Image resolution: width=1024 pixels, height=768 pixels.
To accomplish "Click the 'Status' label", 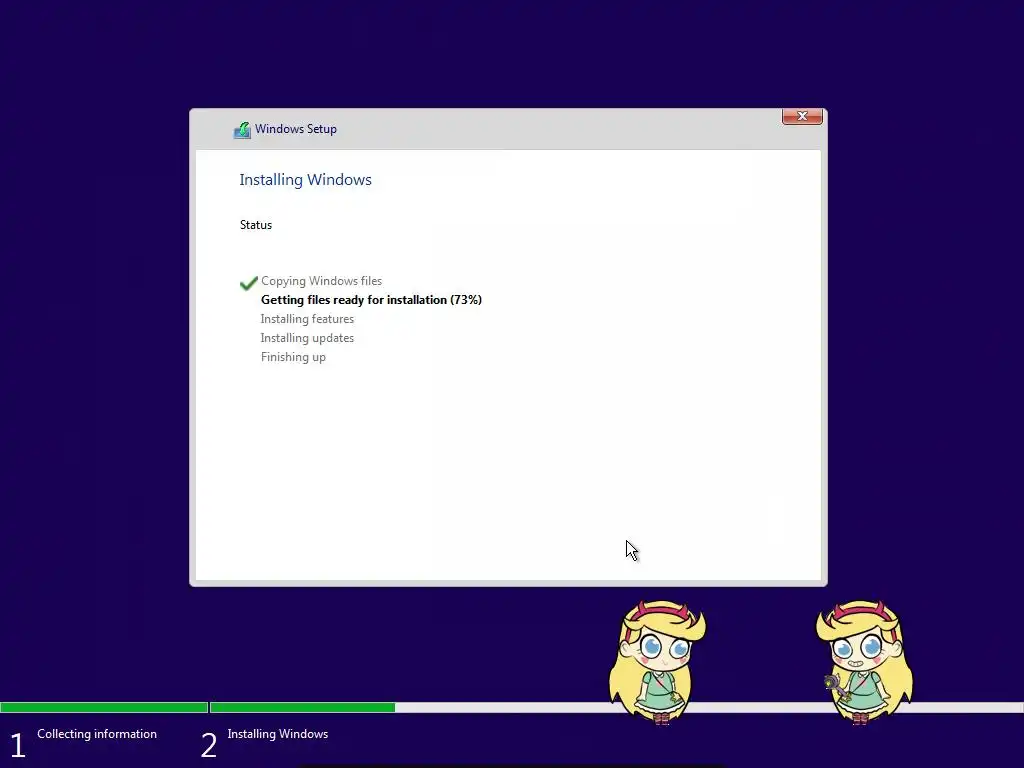I will pyautogui.click(x=255, y=225).
